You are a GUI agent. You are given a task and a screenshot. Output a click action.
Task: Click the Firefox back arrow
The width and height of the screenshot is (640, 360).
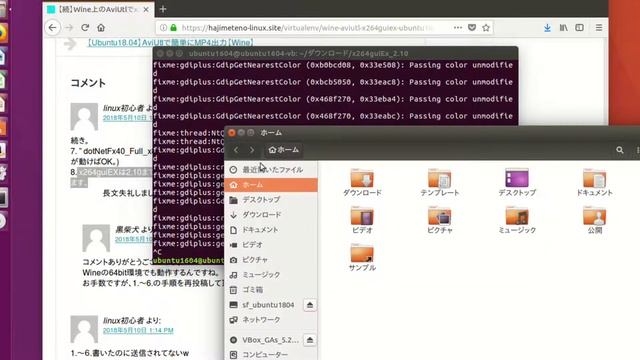point(53,28)
